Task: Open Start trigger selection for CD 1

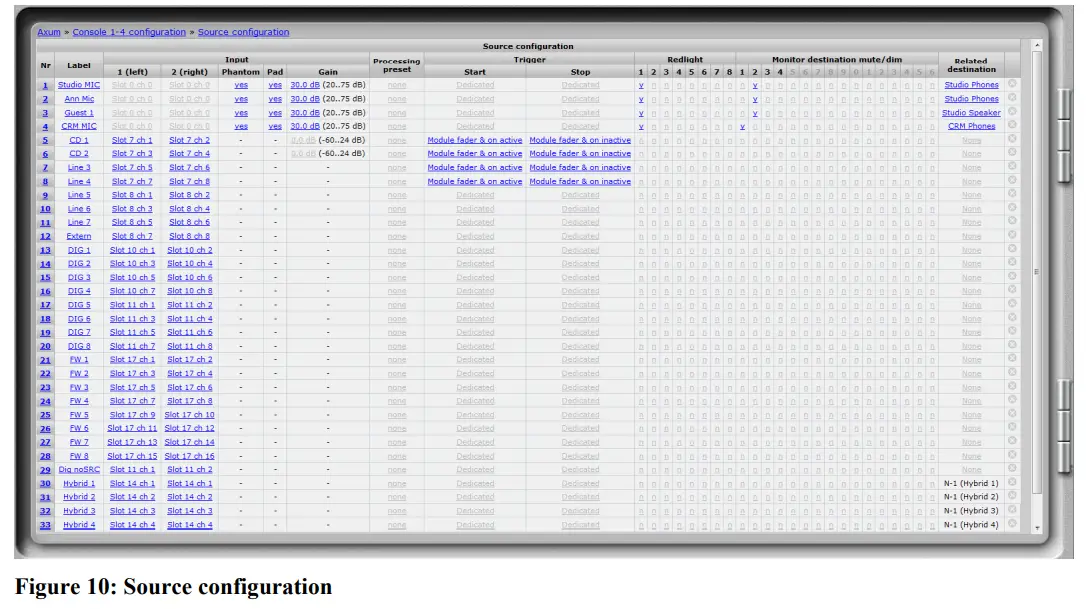Action: pos(475,140)
